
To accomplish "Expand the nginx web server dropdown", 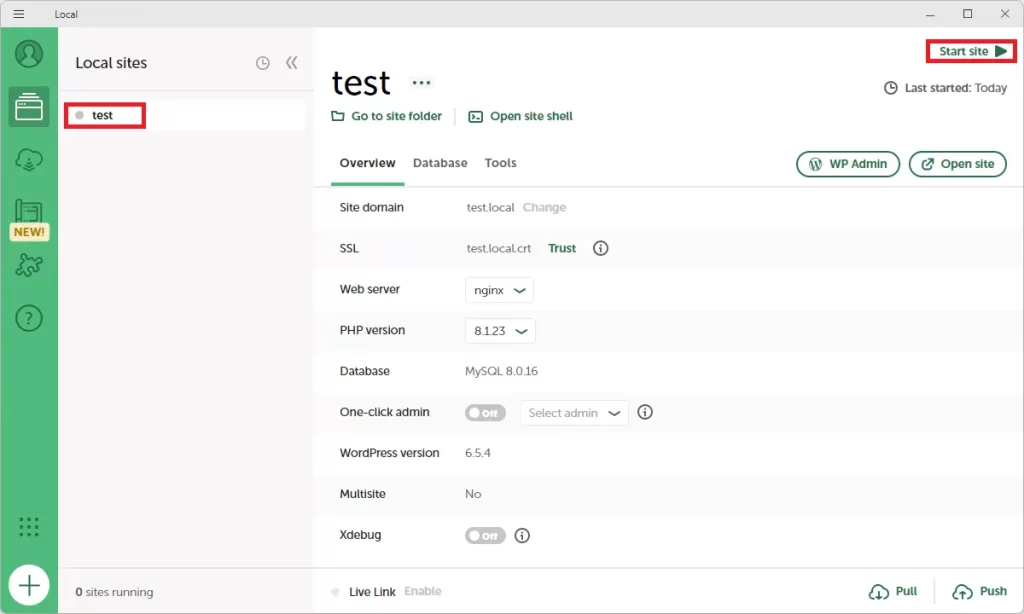I will [x=500, y=290].
